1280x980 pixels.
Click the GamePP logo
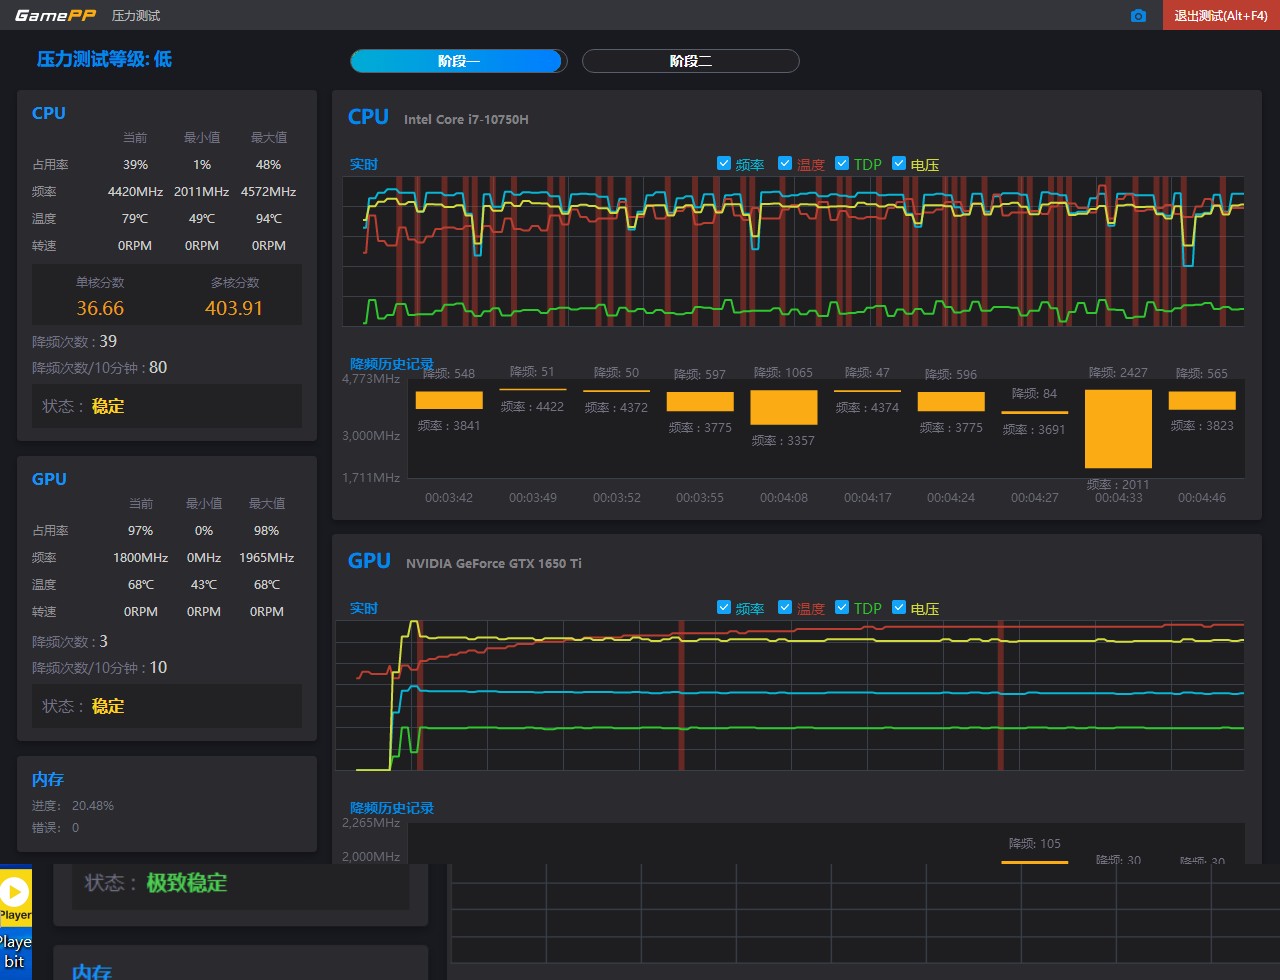click(x=55, y=16)
